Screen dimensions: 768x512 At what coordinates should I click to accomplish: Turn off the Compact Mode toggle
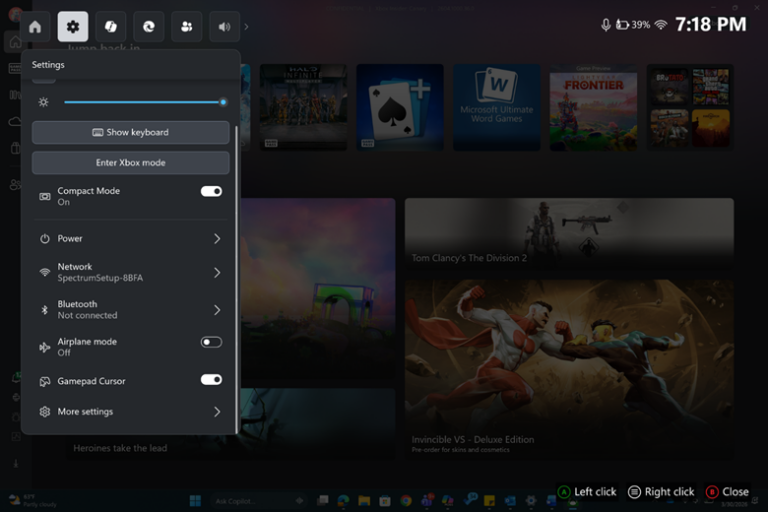(211, 191)
